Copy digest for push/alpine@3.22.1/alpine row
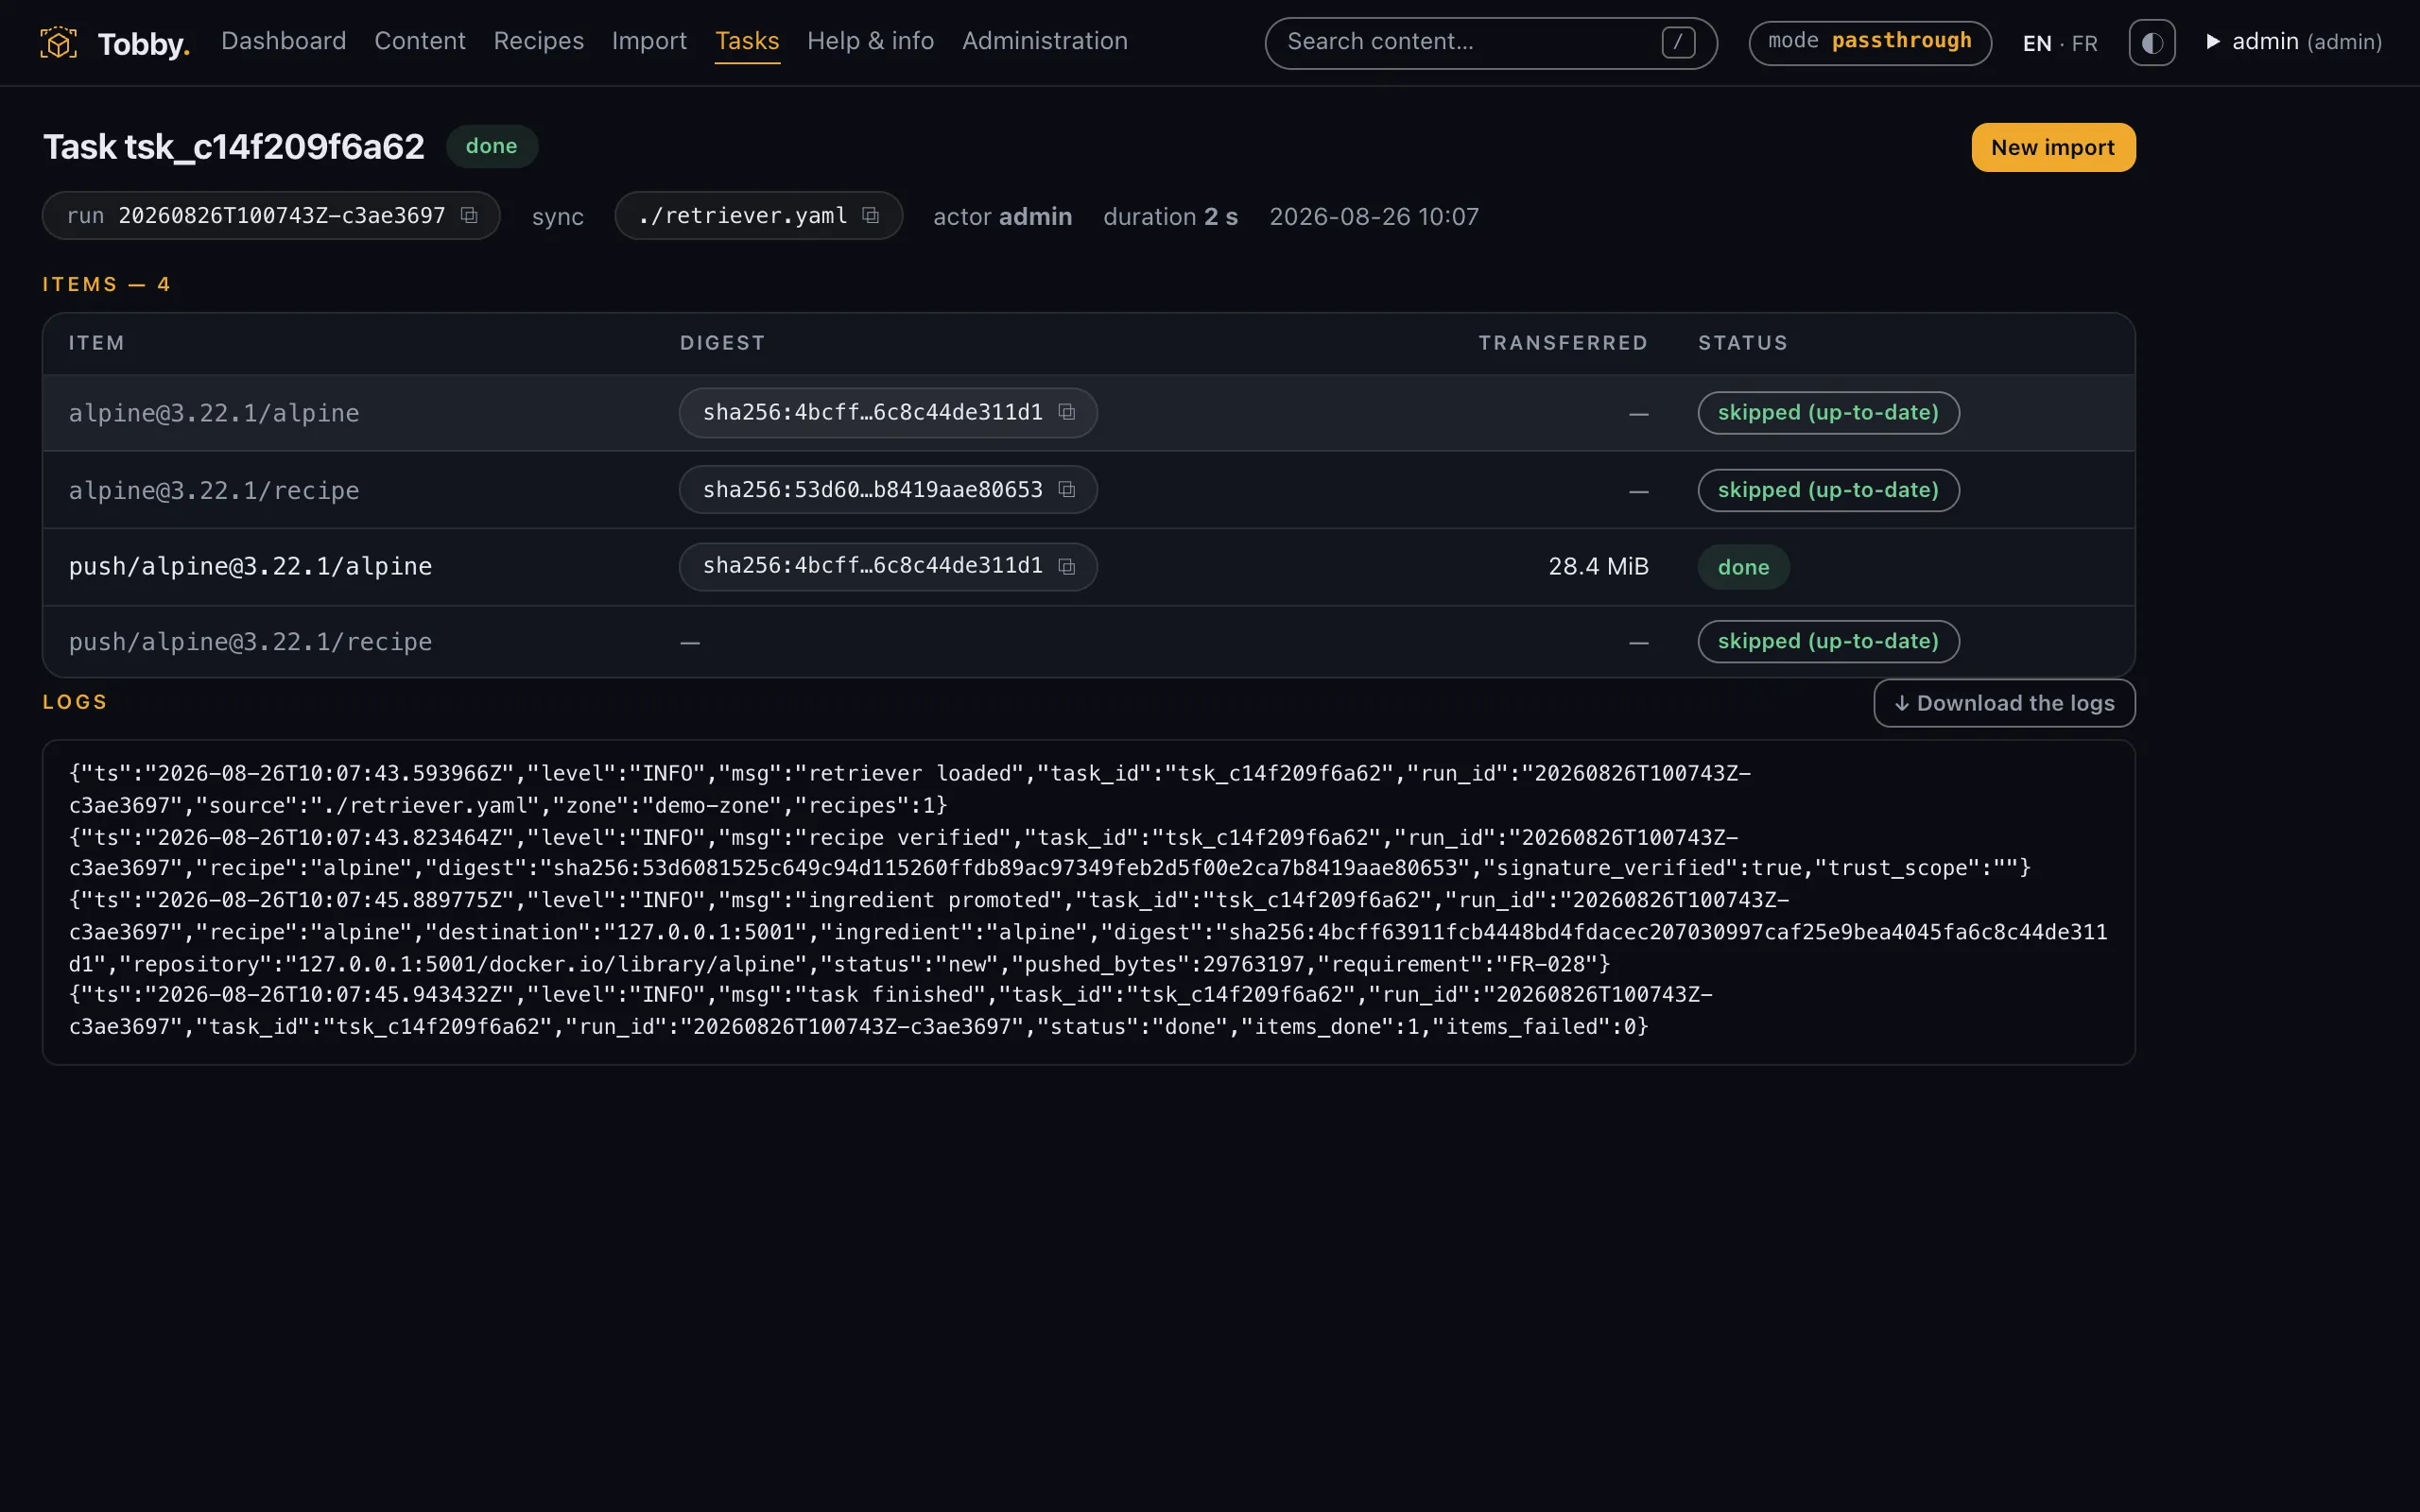The width and height of the screenshot is (2420, 1512). (1067, 566)
